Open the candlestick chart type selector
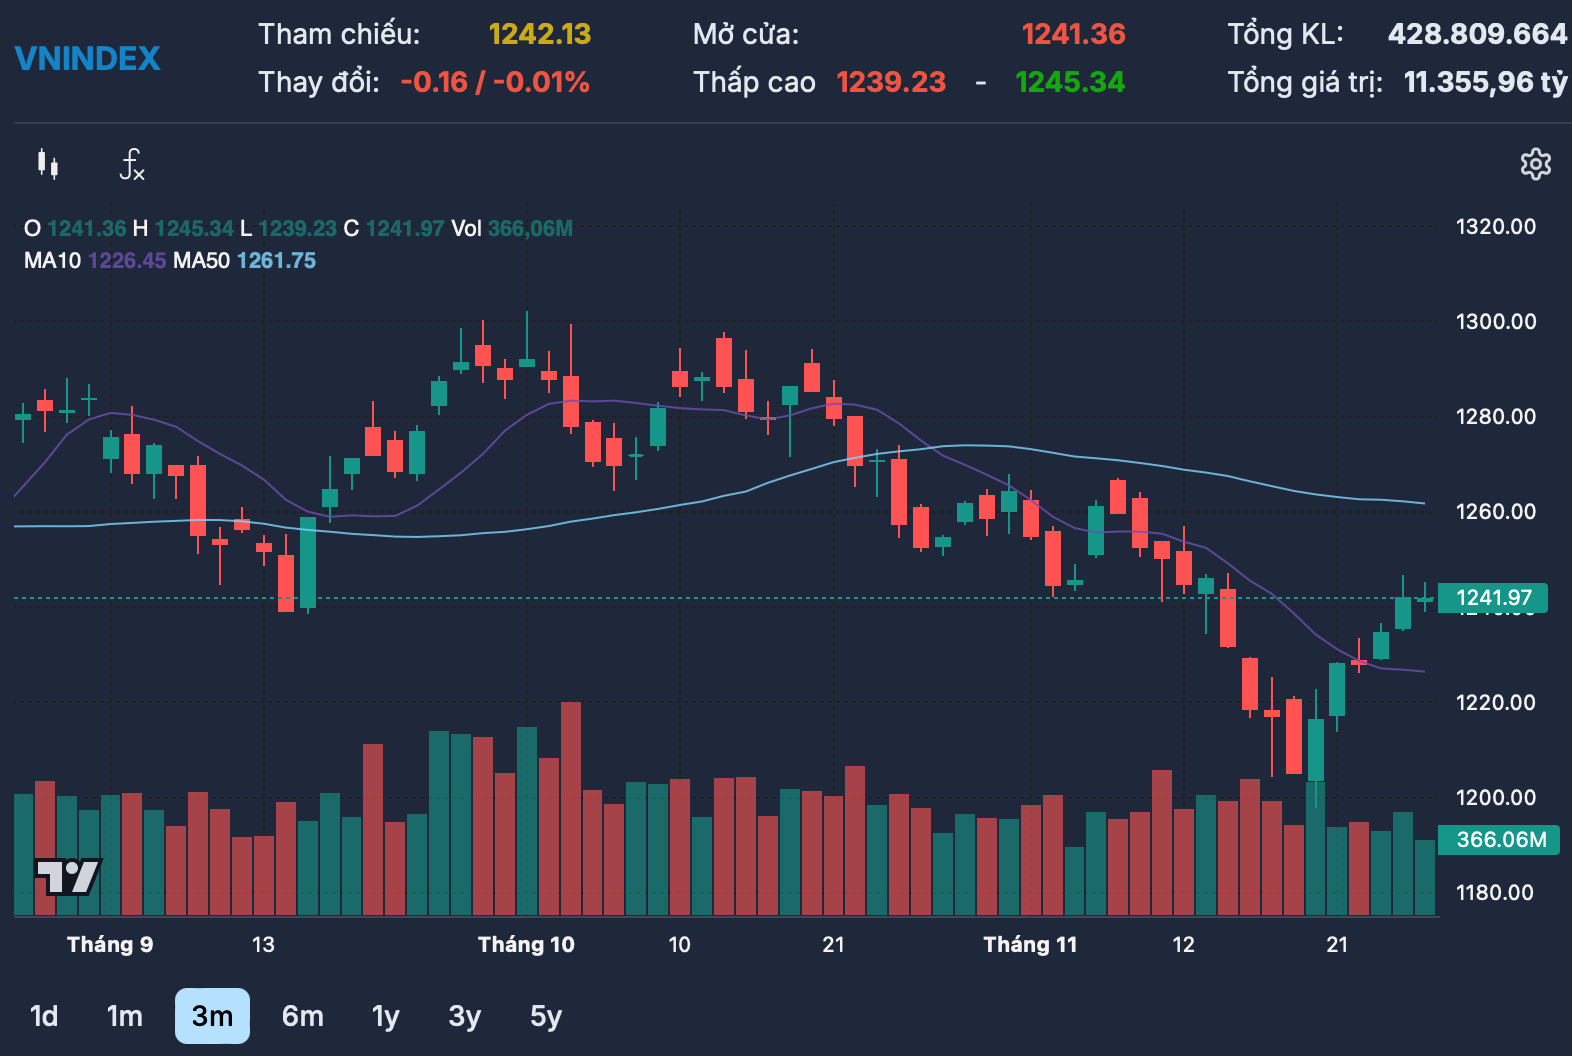Viewport: 1572px width, 1056px height. (47, 164)
